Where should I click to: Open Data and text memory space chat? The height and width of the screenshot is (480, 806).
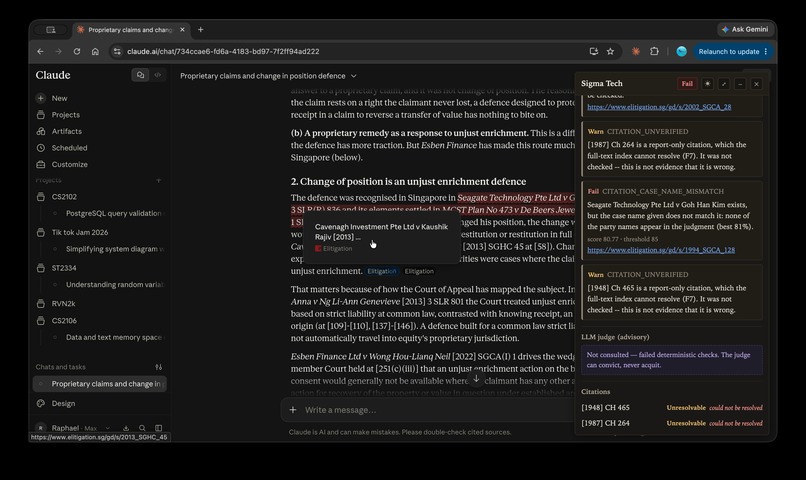113,337
